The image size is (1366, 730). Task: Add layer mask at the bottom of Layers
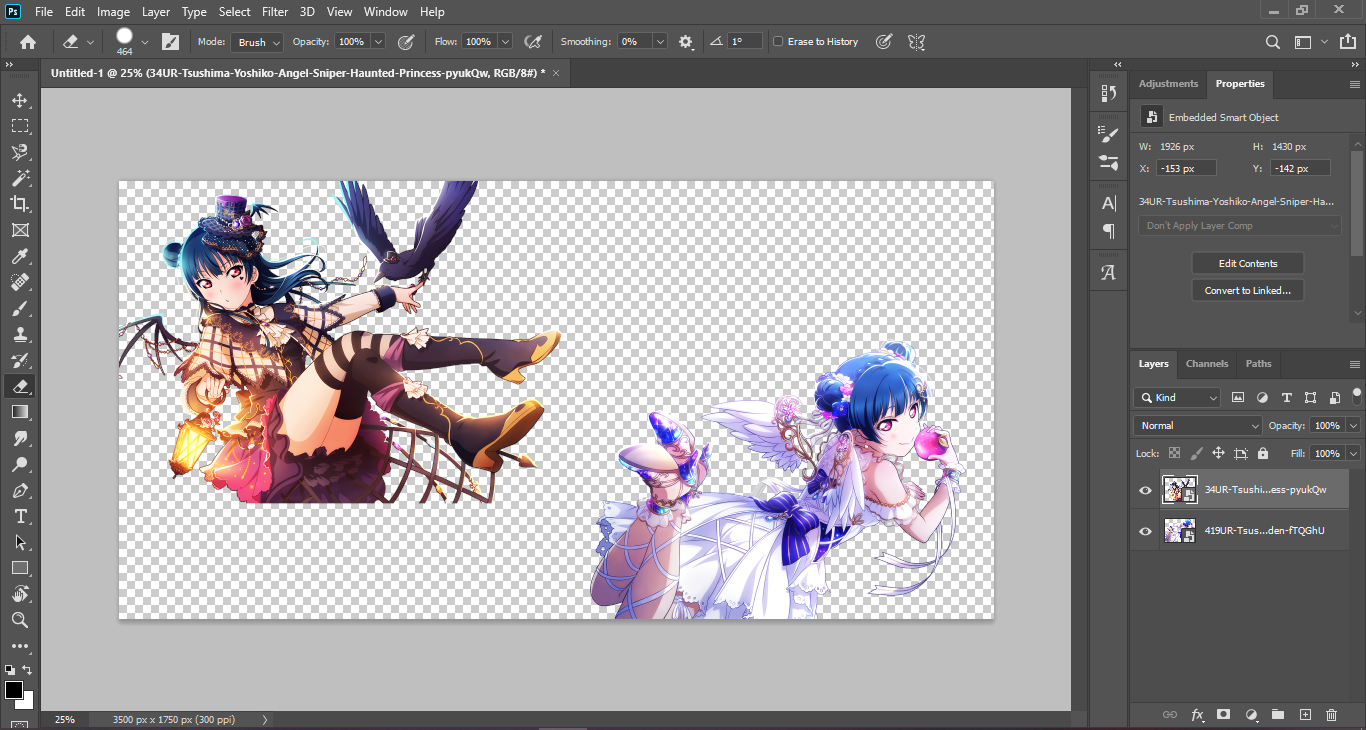(1223, 715)
